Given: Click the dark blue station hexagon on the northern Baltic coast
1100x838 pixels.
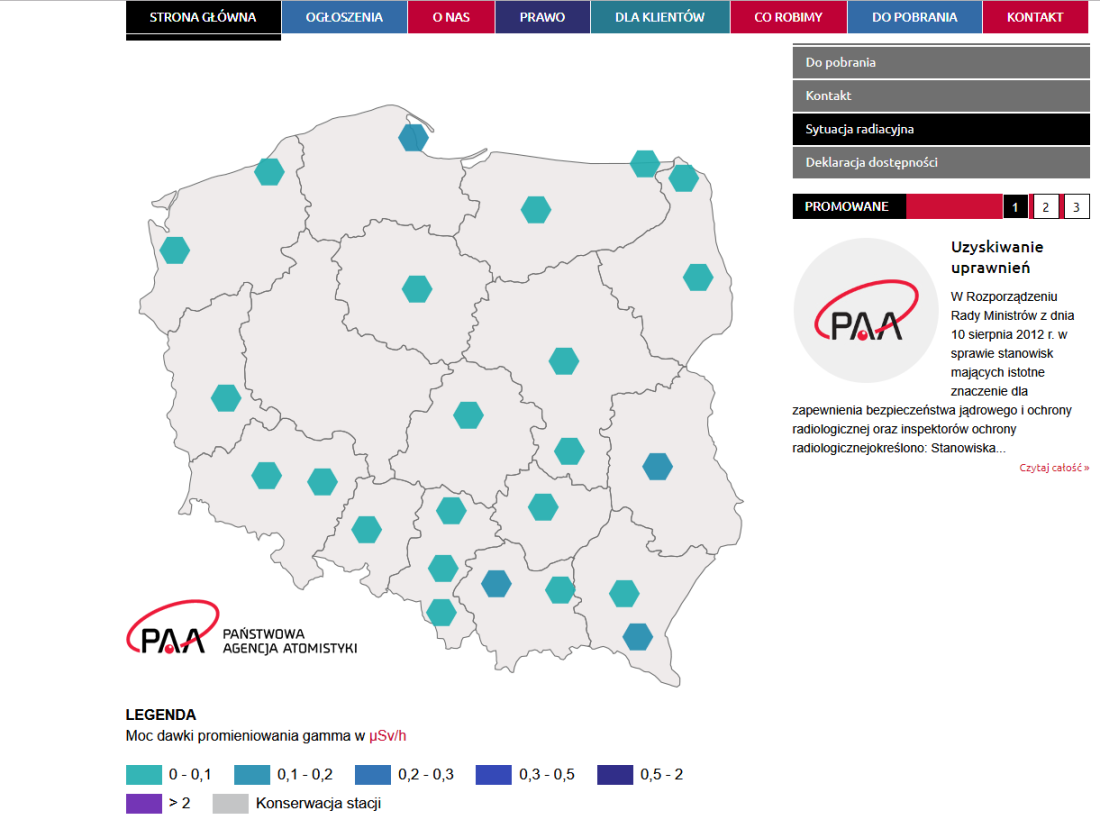Looking at the screenshot, I should point(413,137).
